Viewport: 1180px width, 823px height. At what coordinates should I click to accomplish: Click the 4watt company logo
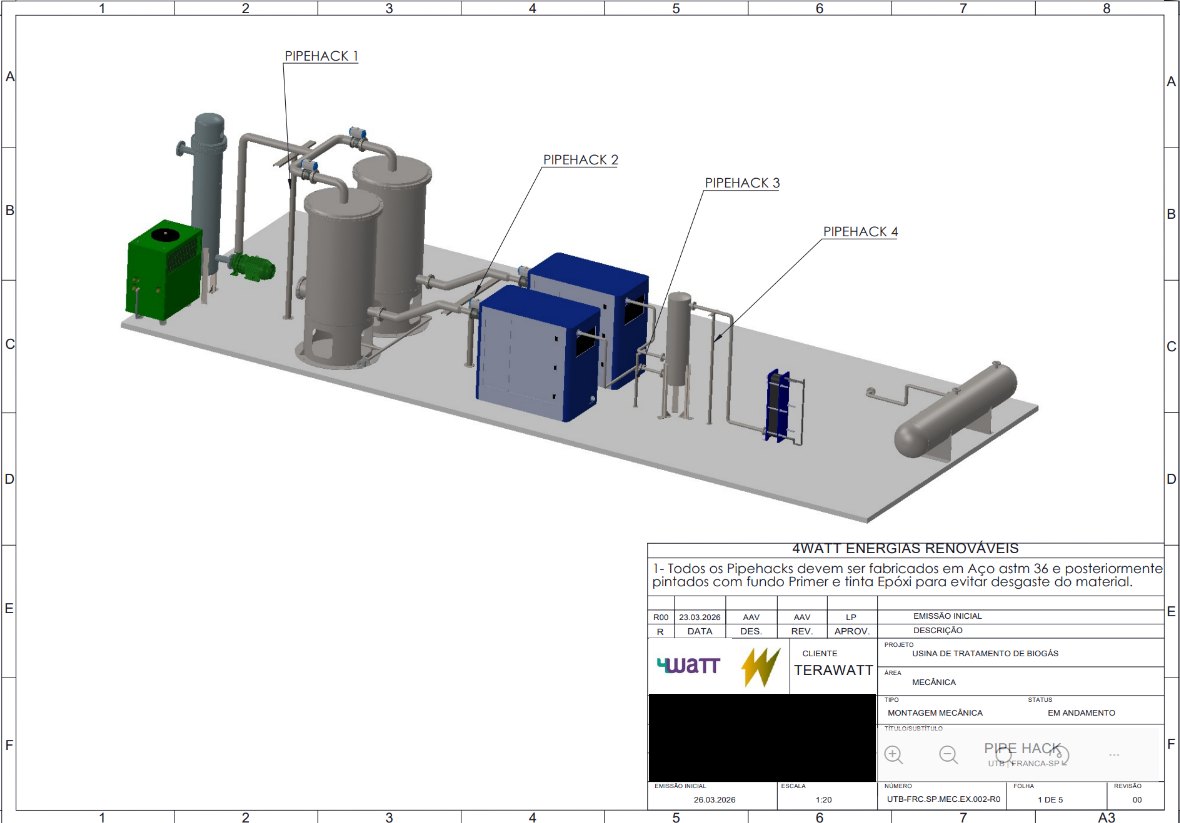[x=688, y=665]
